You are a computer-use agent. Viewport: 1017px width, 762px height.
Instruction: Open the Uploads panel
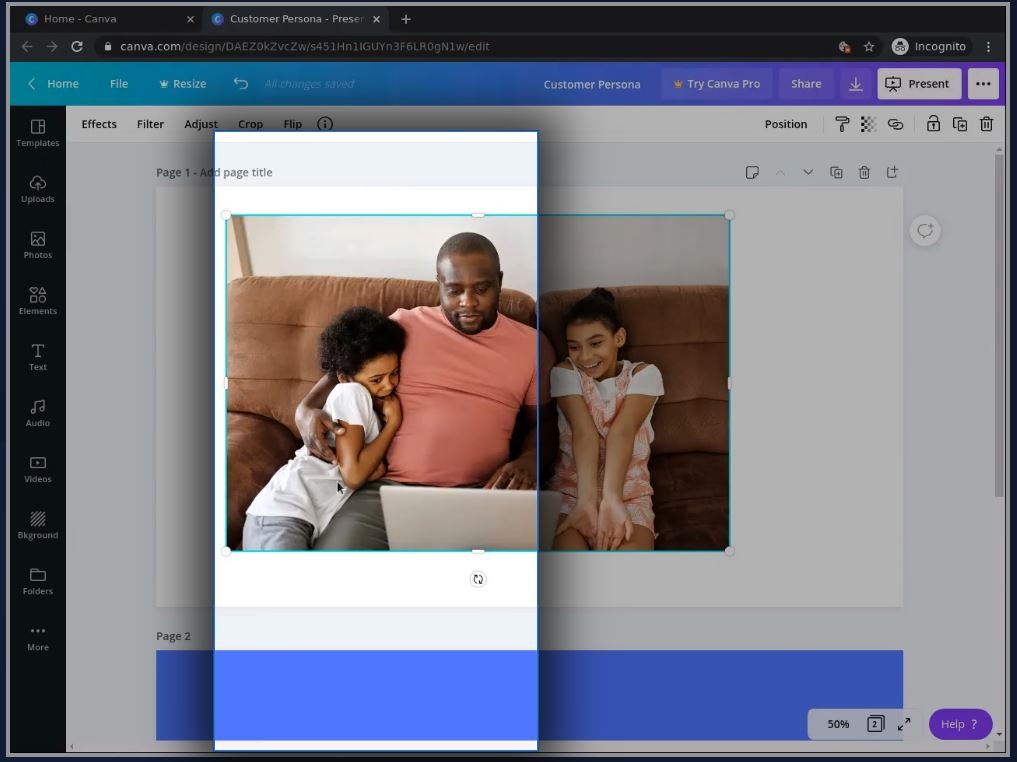click(38, 189)
